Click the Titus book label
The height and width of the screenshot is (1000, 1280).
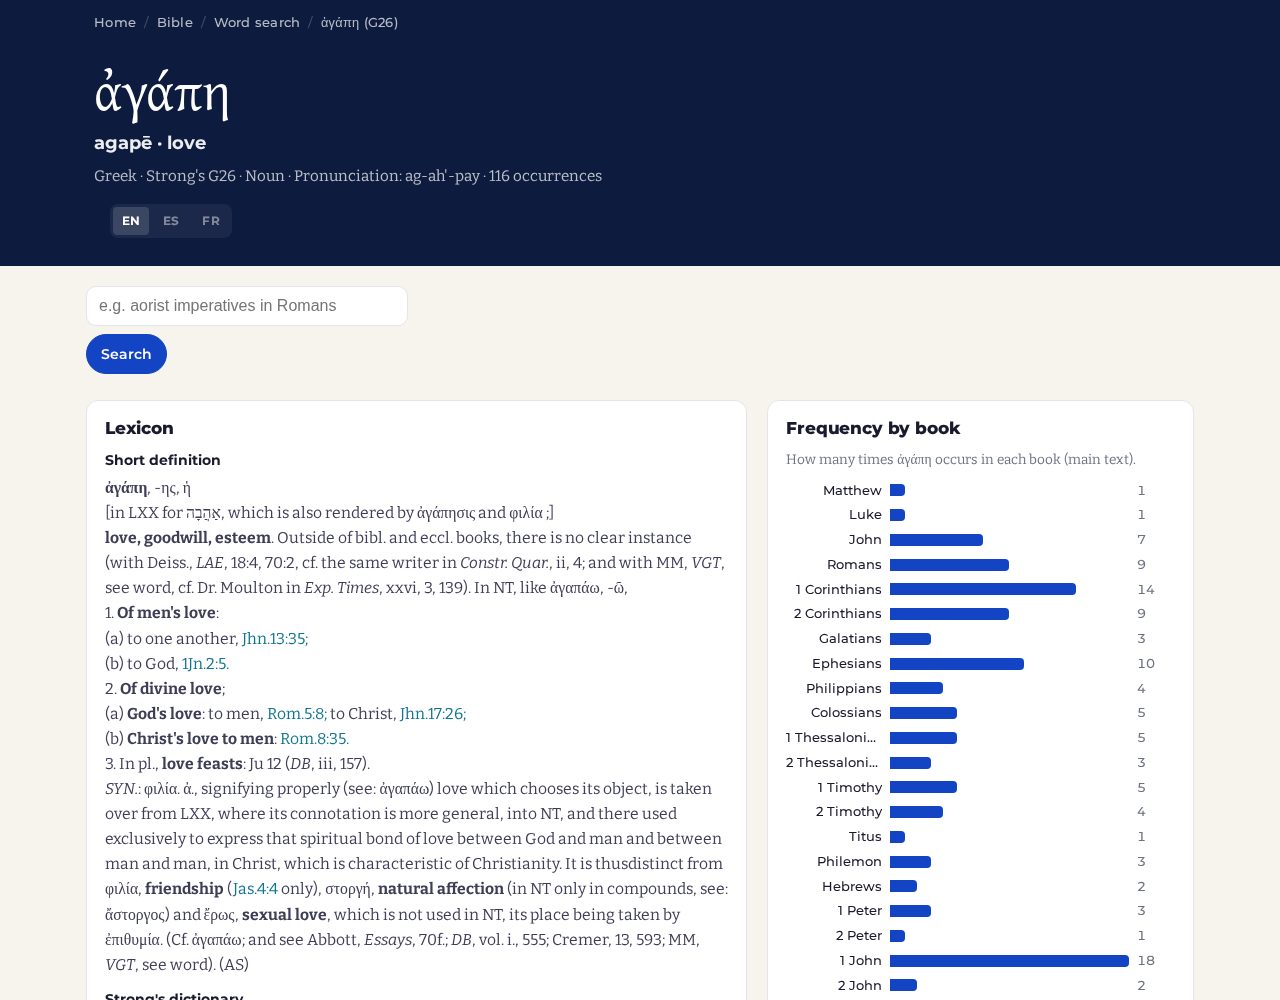pyautogui.click(x=865, y=836)
